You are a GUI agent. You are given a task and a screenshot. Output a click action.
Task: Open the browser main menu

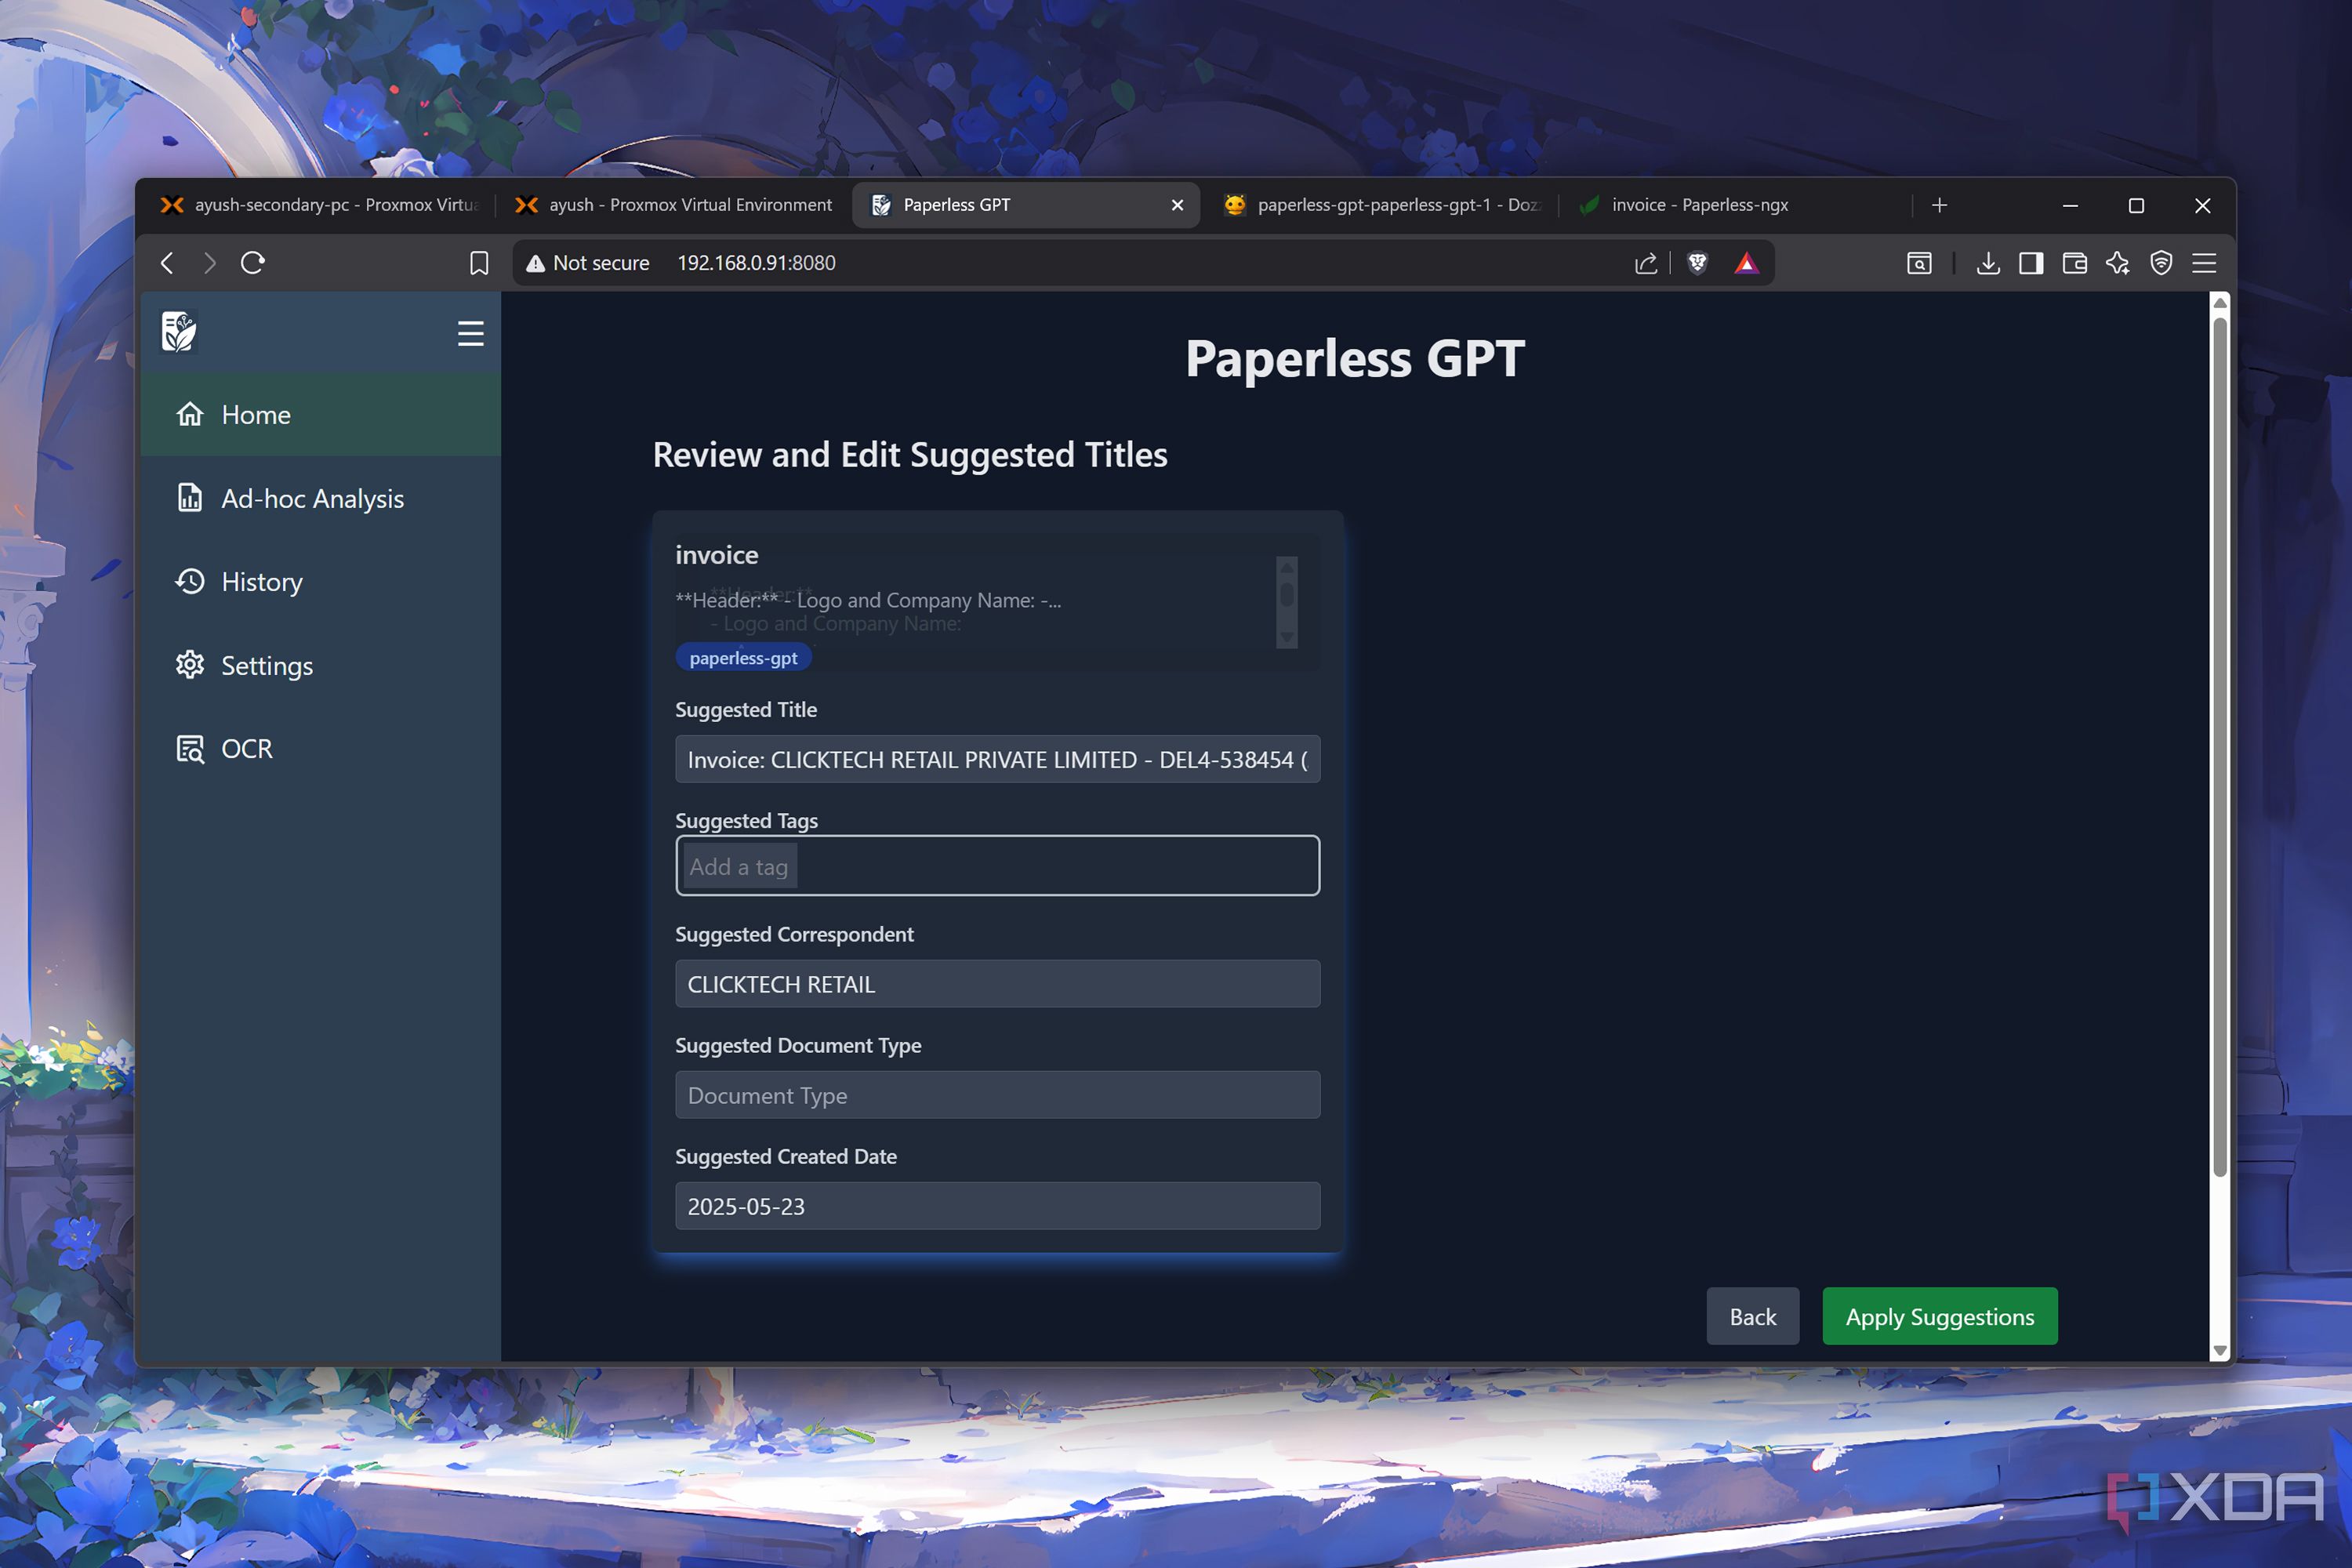pos(2204,263)
